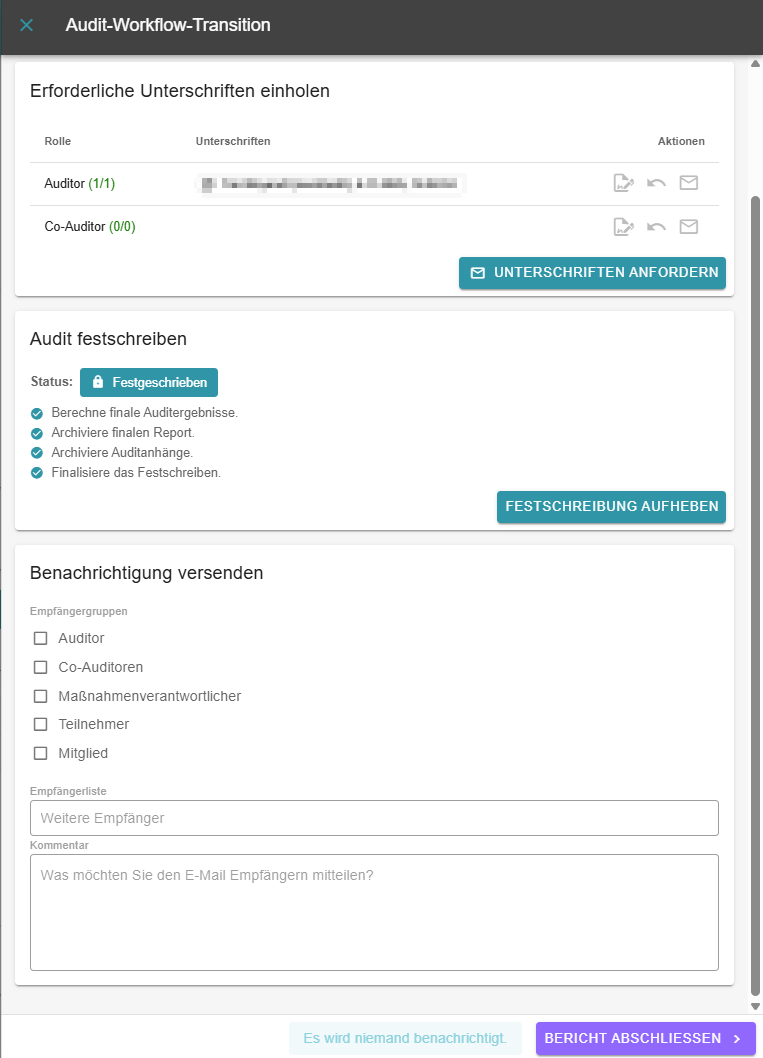Enable the Auditor recipient checkbox
763x1058 pixels.
pyautogui.click(x=41, y=638)
